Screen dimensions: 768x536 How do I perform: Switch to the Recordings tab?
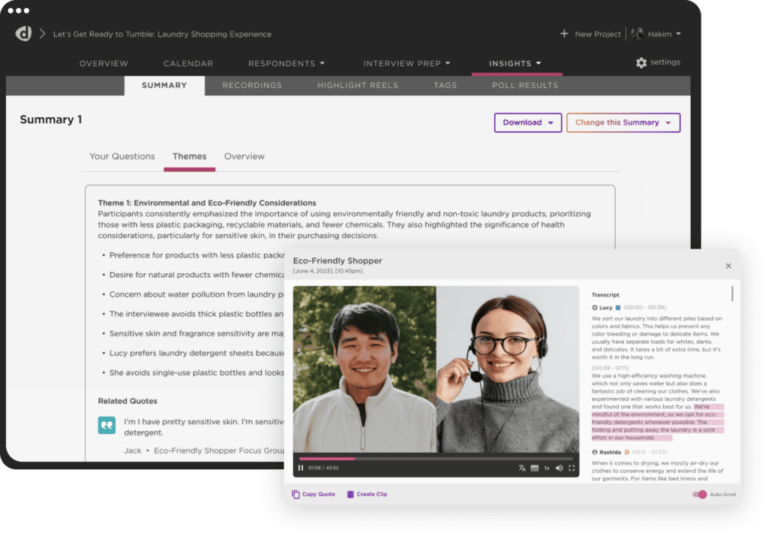[251, 85]
